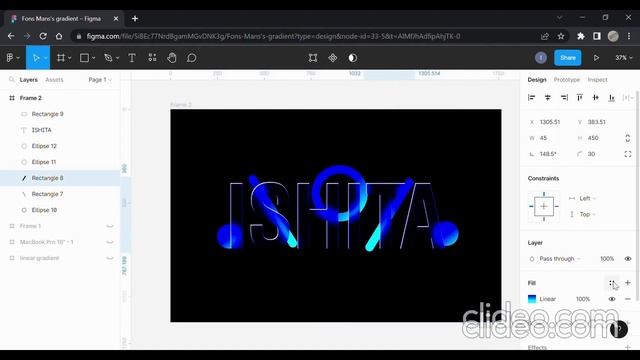This screenshot has width=640, height=360.
Task: Open vertical constraint Top dropdown
Action: coord(587,214)
